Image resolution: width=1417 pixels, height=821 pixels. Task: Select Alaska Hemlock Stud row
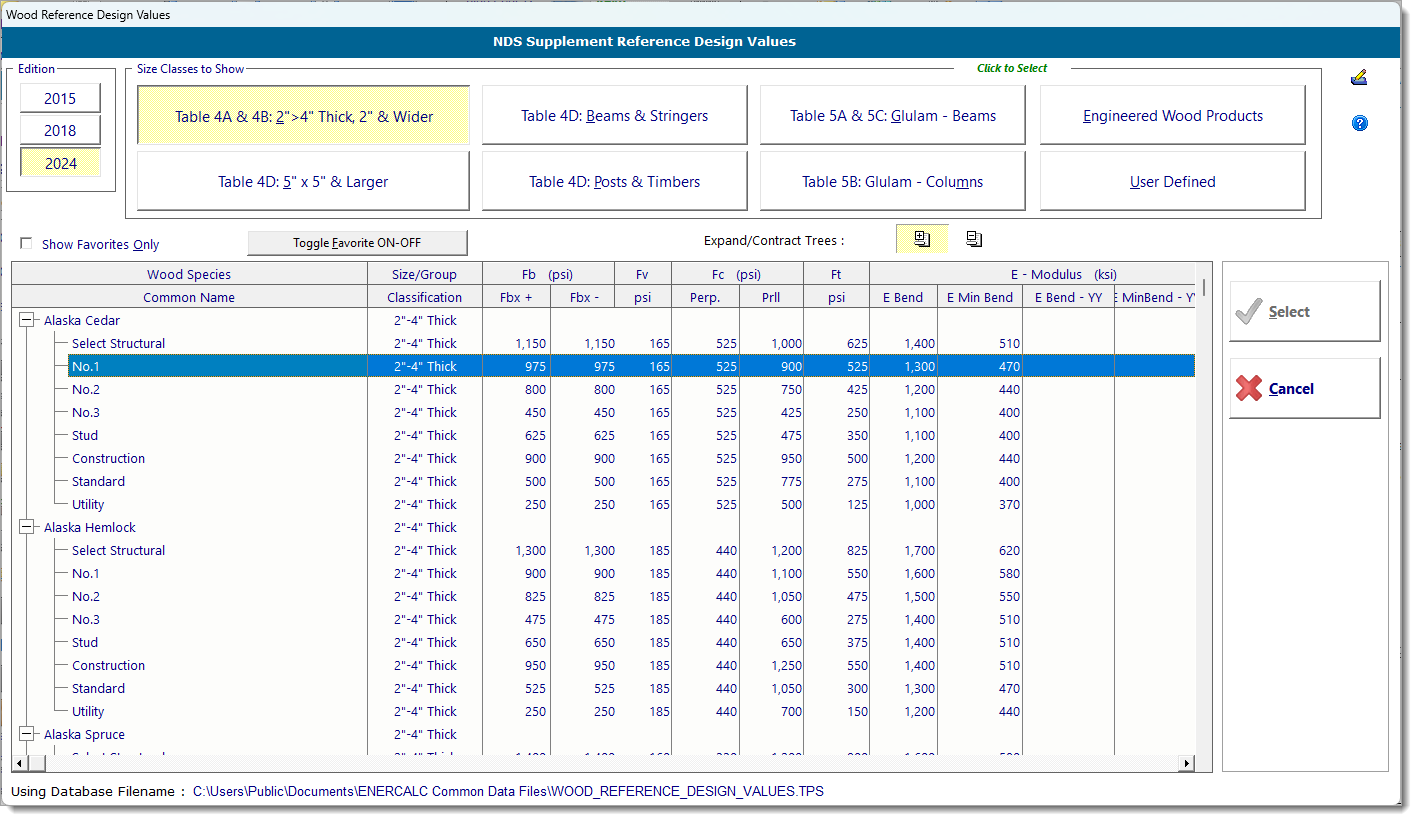[x=603, y=642]
